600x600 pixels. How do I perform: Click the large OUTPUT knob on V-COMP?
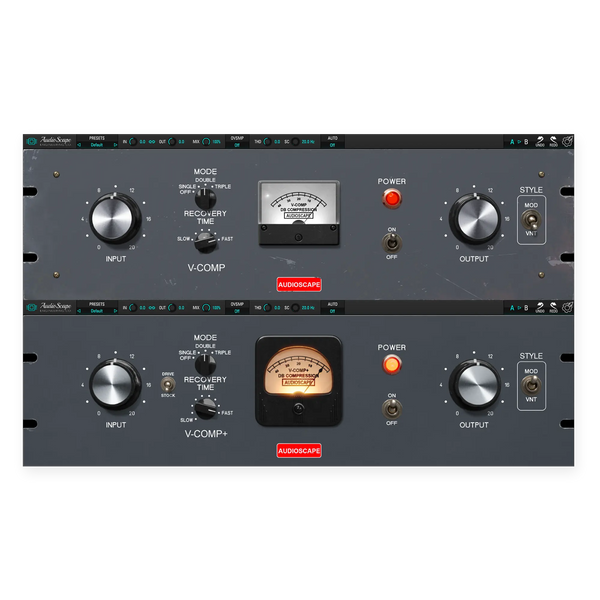click(x=475, y=219)
